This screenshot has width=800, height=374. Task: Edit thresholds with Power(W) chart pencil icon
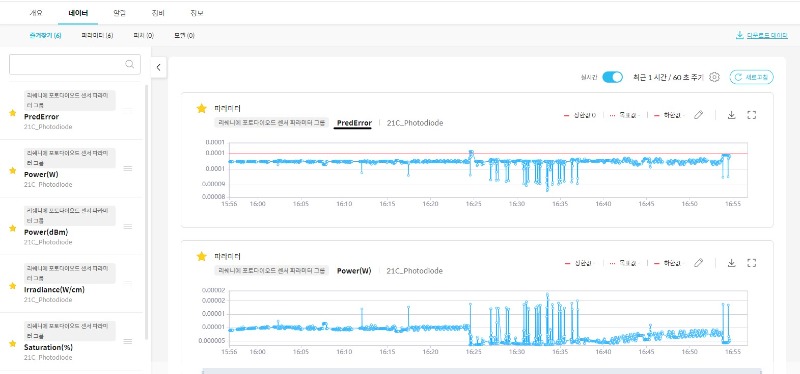pos(698,263)
